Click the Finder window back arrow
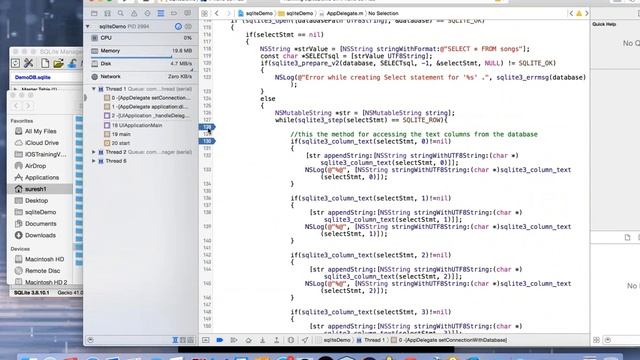 [x=17, y=106]
